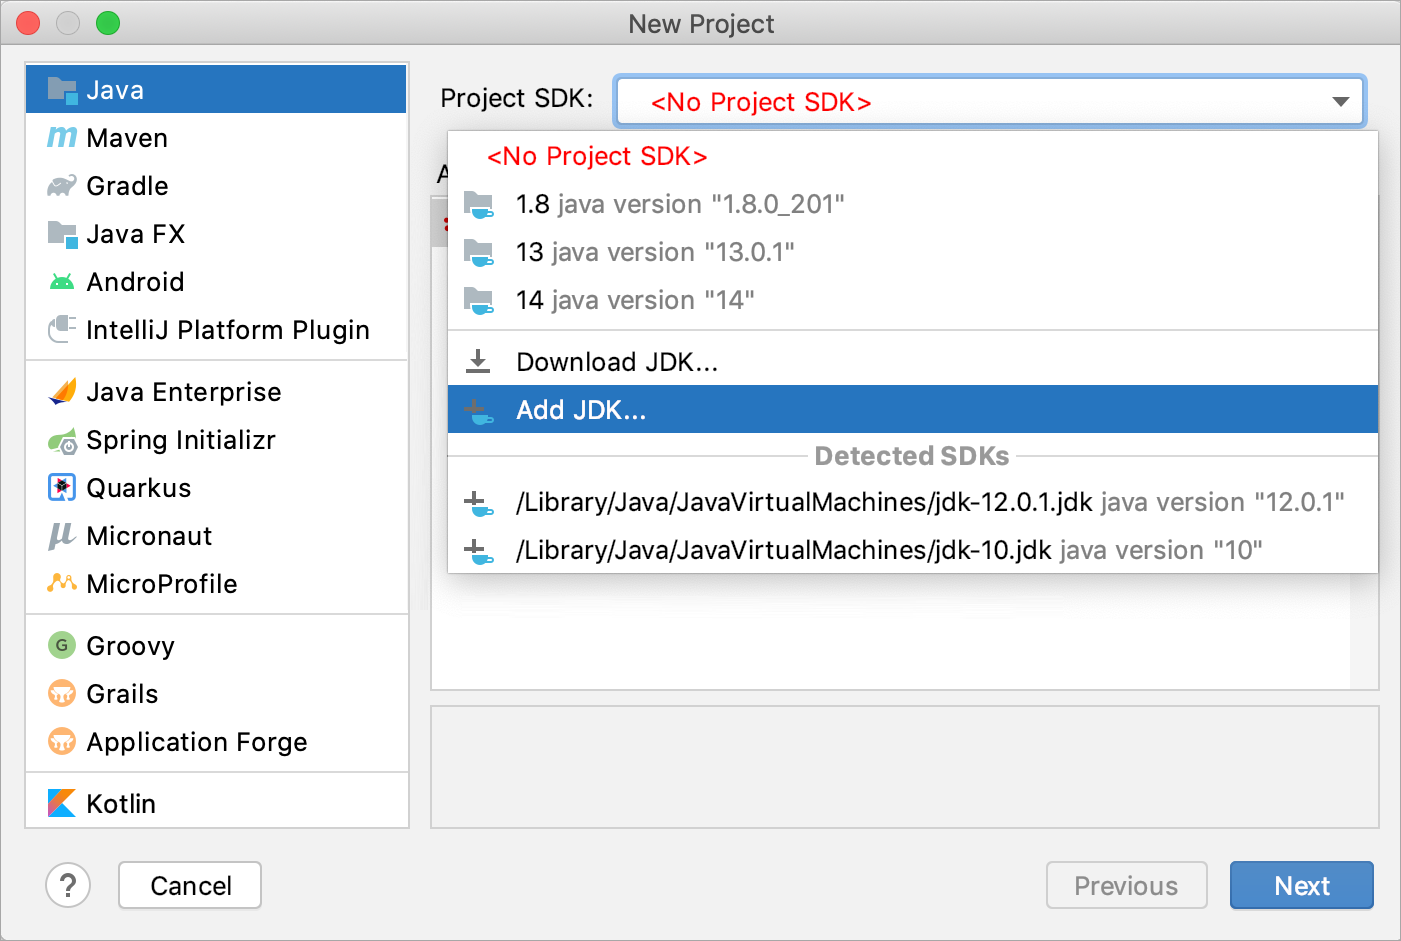Viewport: 1401px width, 941px height.
Task: Select Application Forge project type
Action: (x=216, y=741)
